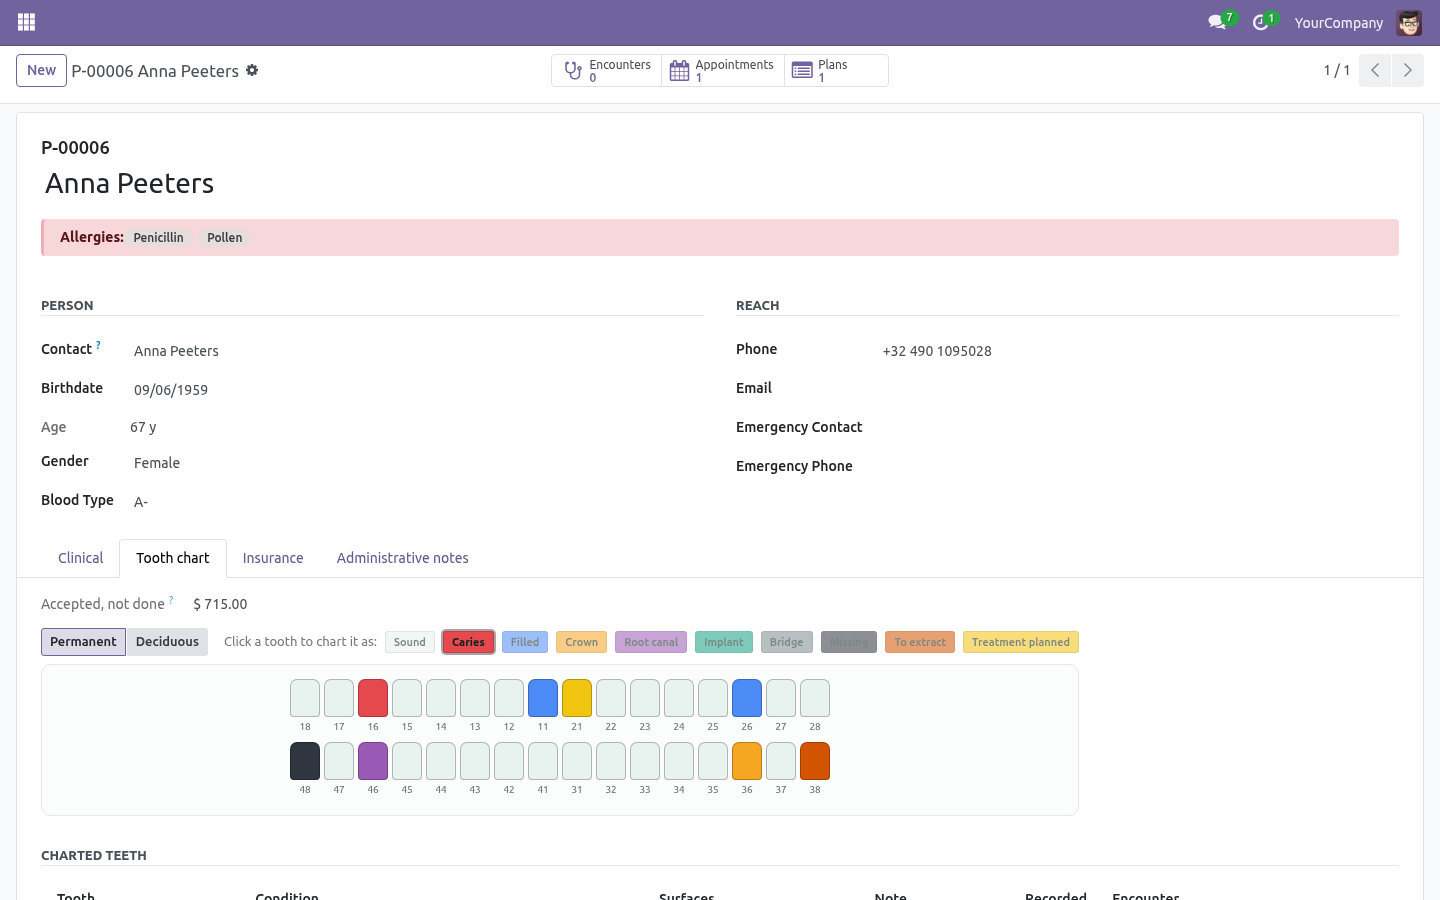1440x900 pixels.
Task: Choose the Caries charting condition
Action: [x=468, y=642]
